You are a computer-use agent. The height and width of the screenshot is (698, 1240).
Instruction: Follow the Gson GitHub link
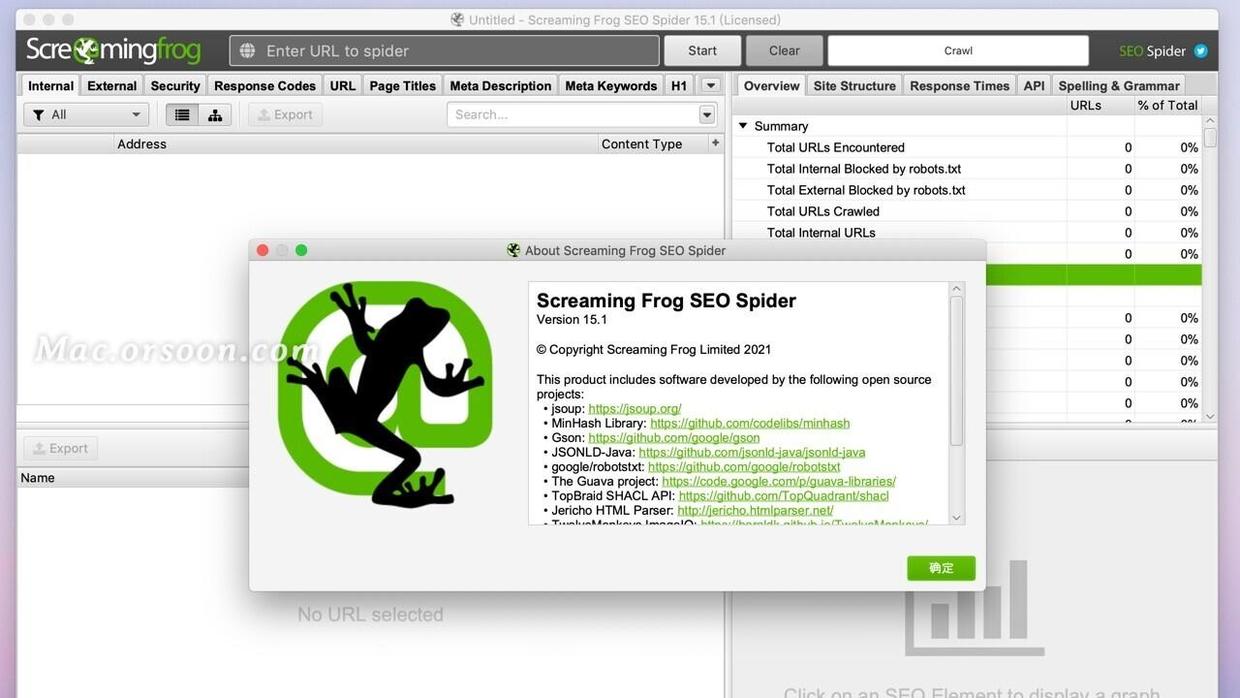coord(674,438)
